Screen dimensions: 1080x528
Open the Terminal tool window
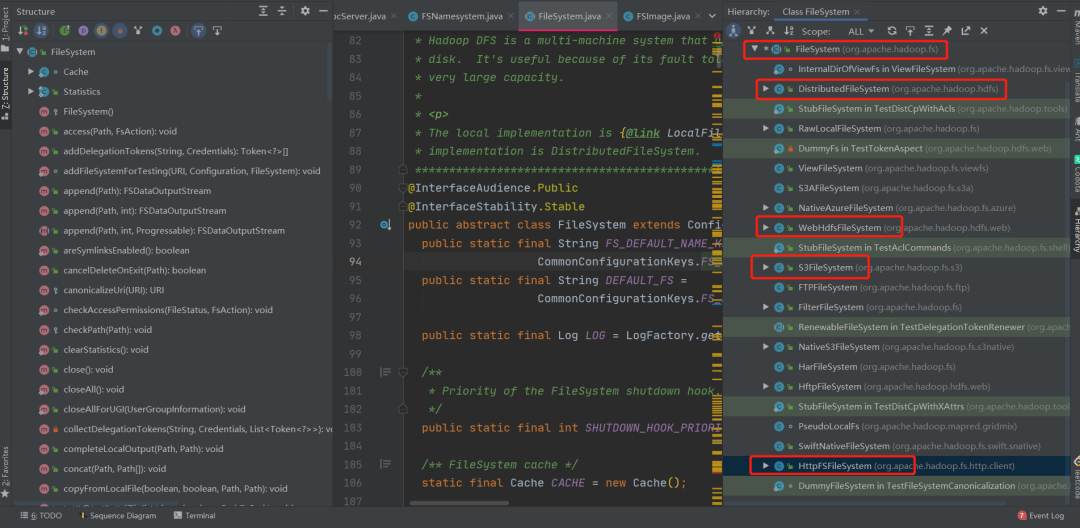[194, 516]
